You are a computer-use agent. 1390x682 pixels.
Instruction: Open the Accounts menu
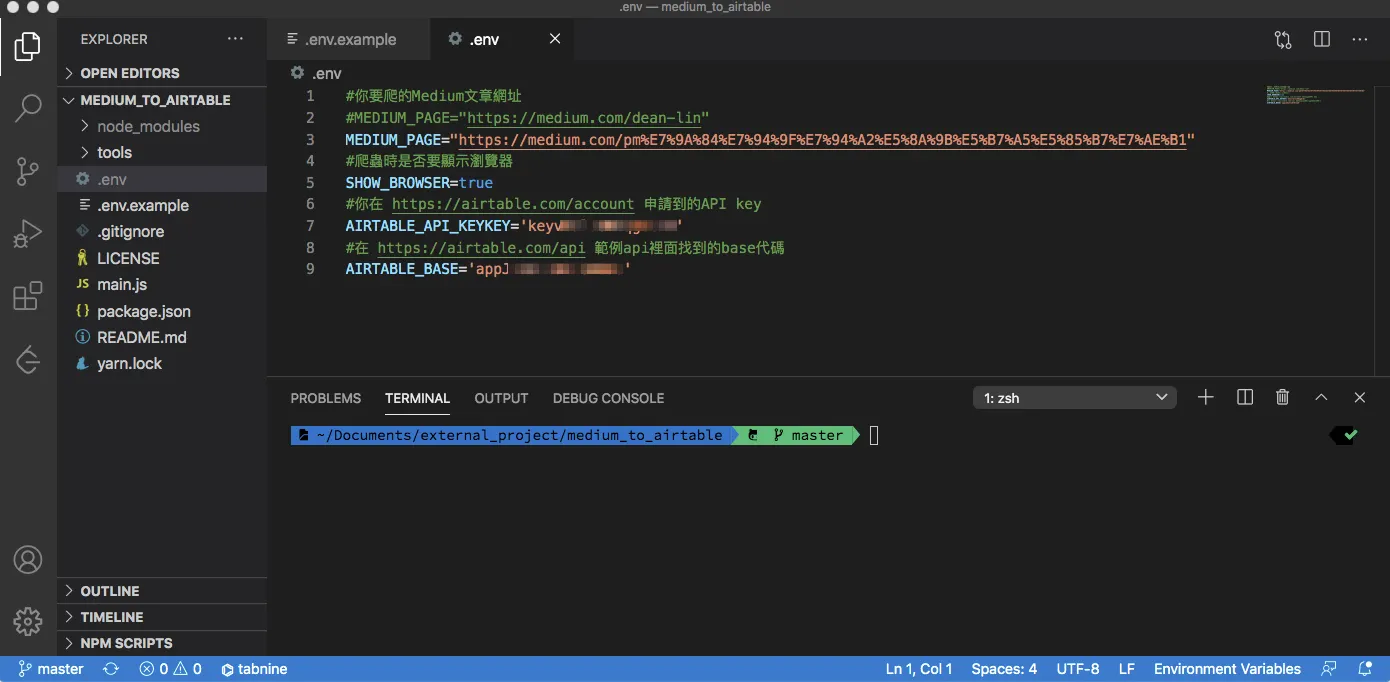28,559
